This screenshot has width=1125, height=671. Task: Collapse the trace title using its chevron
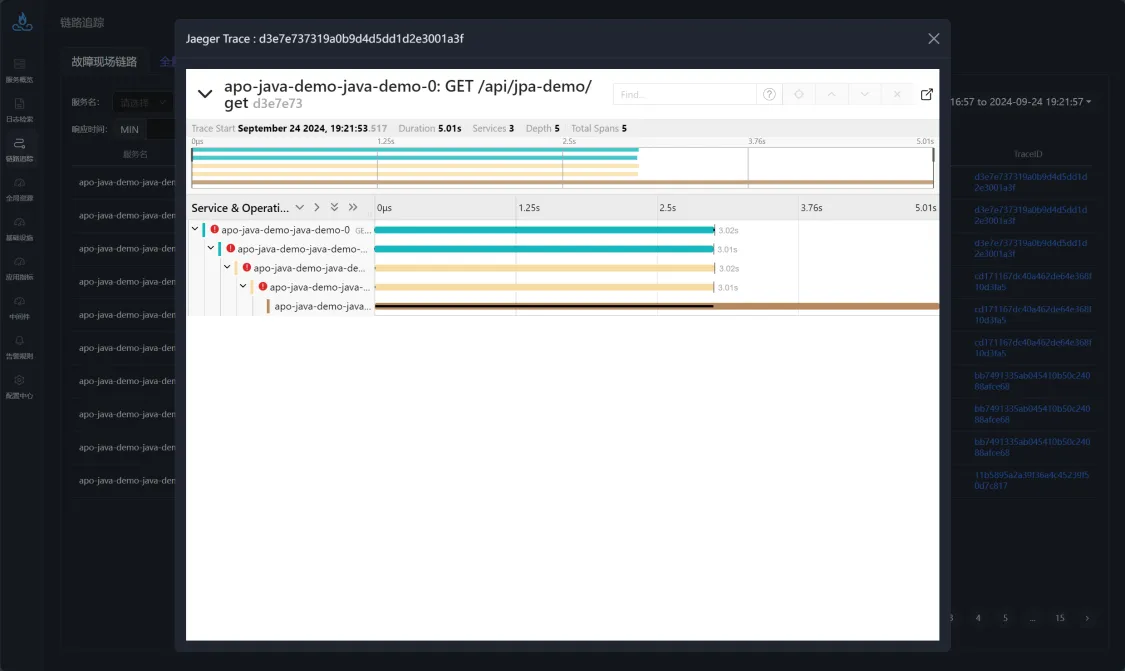pyautogui.click(x=204, y=93)
